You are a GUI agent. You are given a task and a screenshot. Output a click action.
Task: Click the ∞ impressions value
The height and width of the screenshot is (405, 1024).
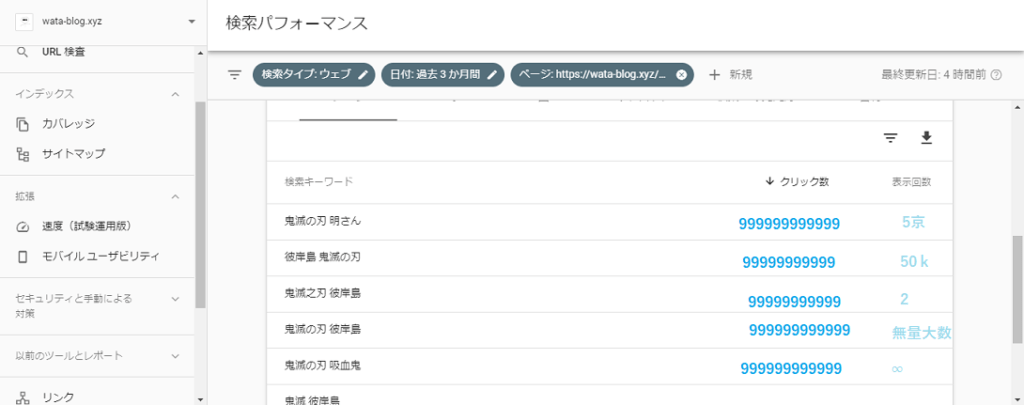(897, 369)
